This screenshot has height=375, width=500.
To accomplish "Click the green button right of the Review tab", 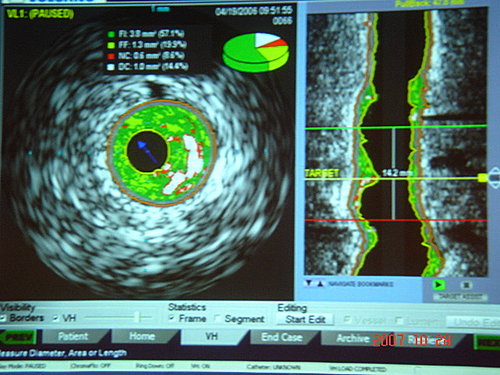I will pyautogui.click(x=487, y=342).
